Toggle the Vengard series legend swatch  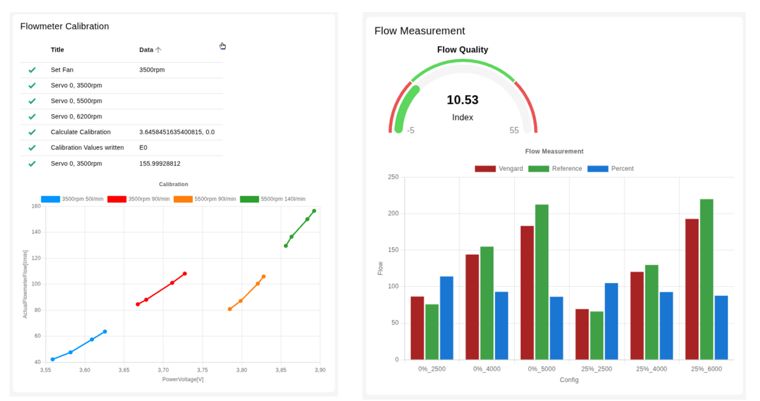[485, 169]
